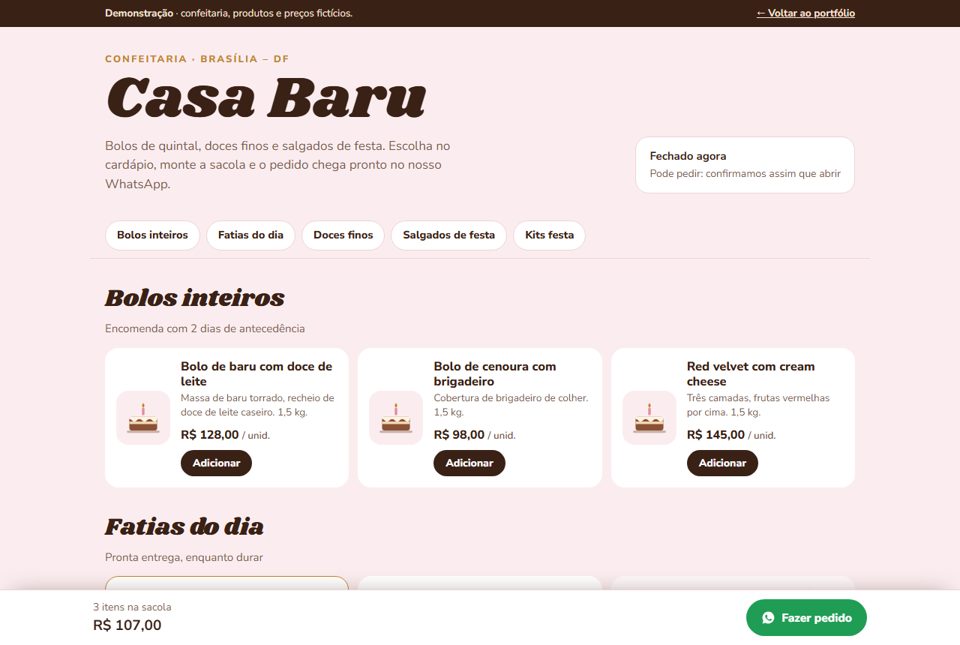The image size is (960, 645).
Task: Click the Bolo de baru com doce de leite title
Action: coord(257,374)
